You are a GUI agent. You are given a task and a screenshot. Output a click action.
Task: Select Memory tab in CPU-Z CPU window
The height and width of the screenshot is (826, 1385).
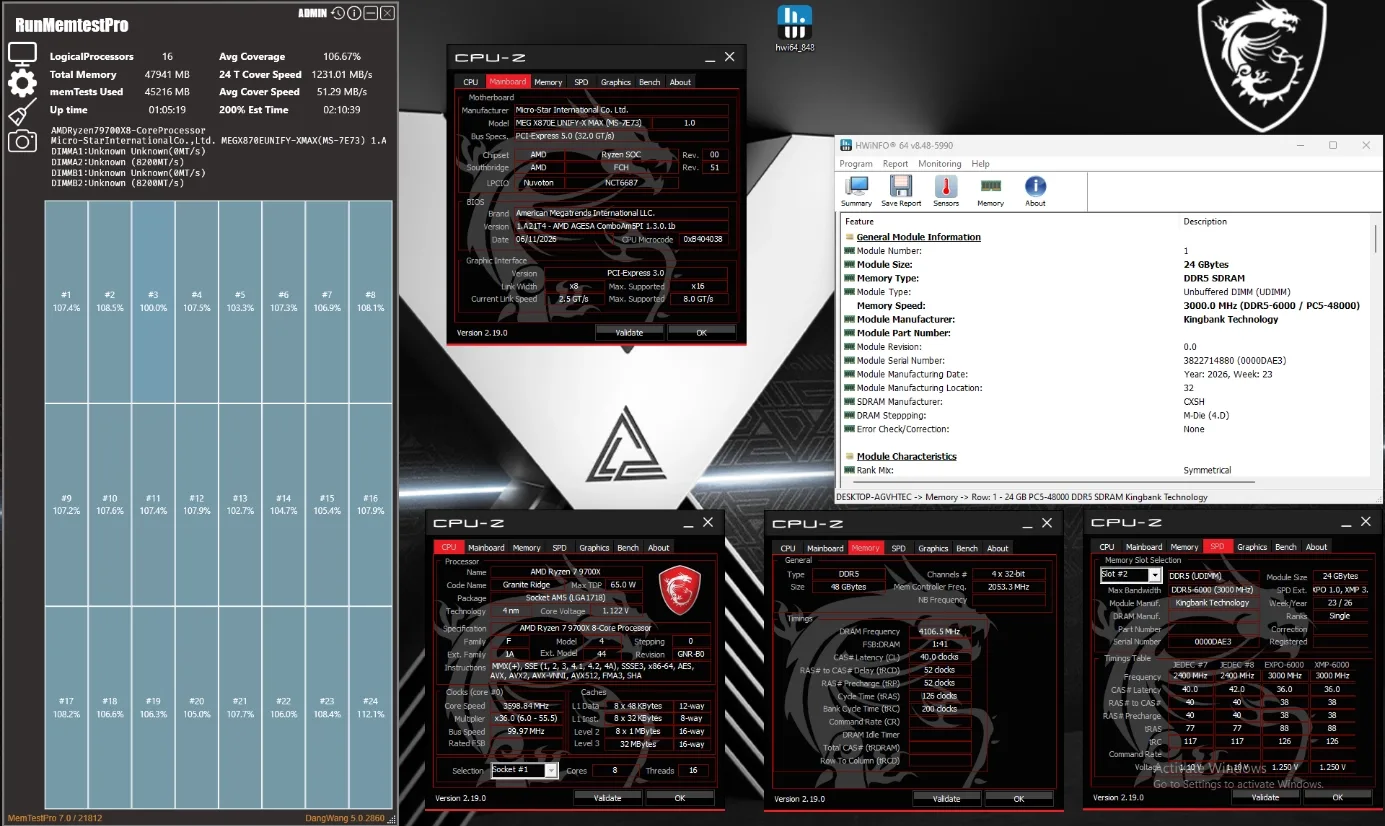point(527,548)
